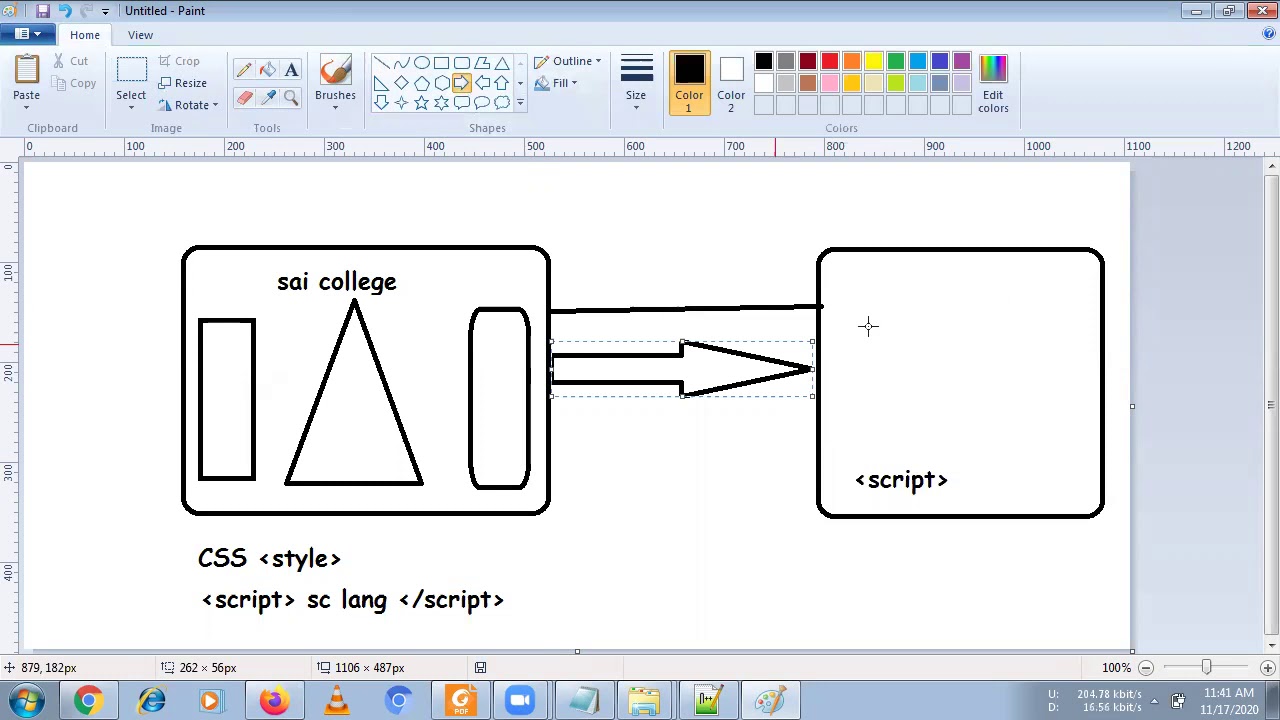Open VLC media player from taskbar

tap(335, 700)
